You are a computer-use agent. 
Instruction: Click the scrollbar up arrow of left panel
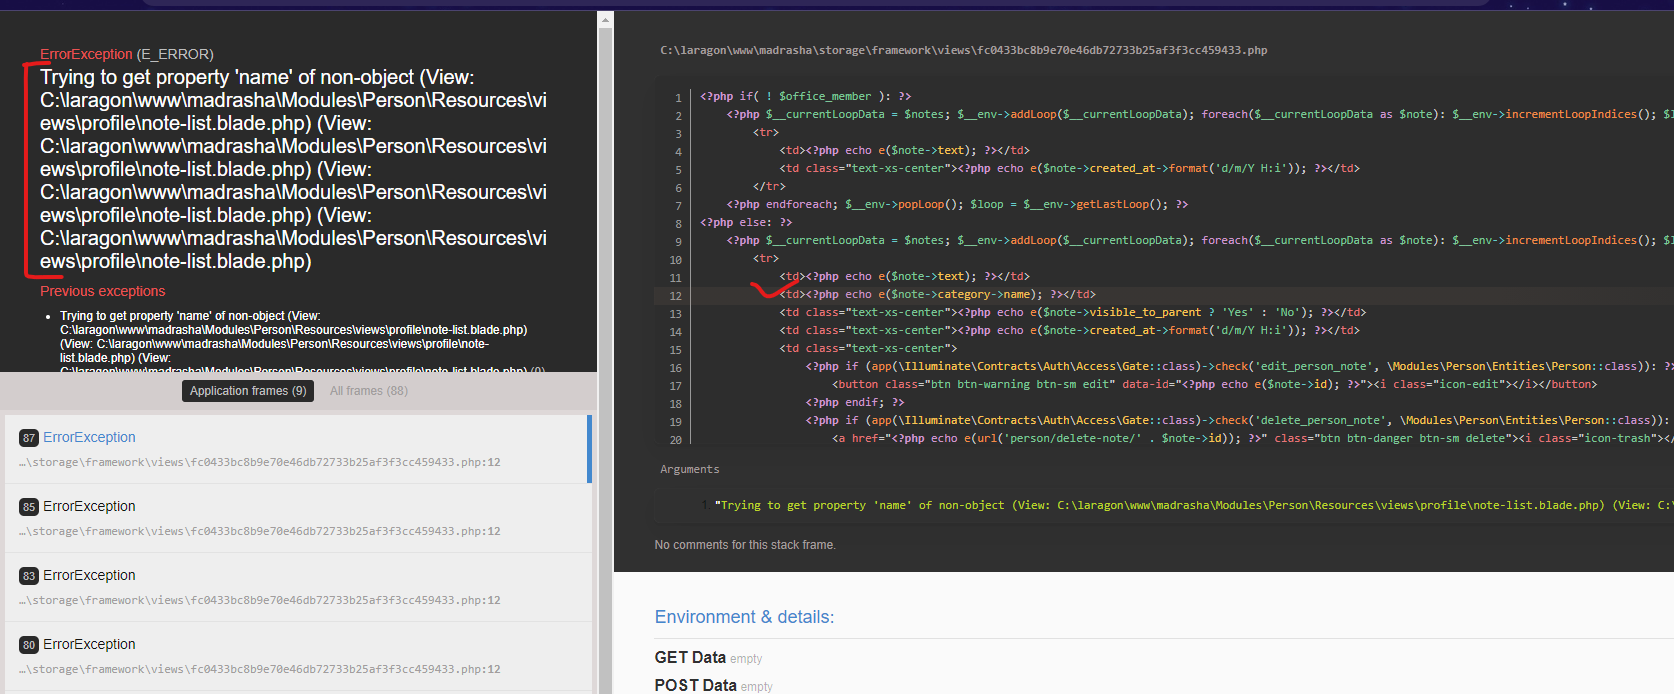pos(605,19)
